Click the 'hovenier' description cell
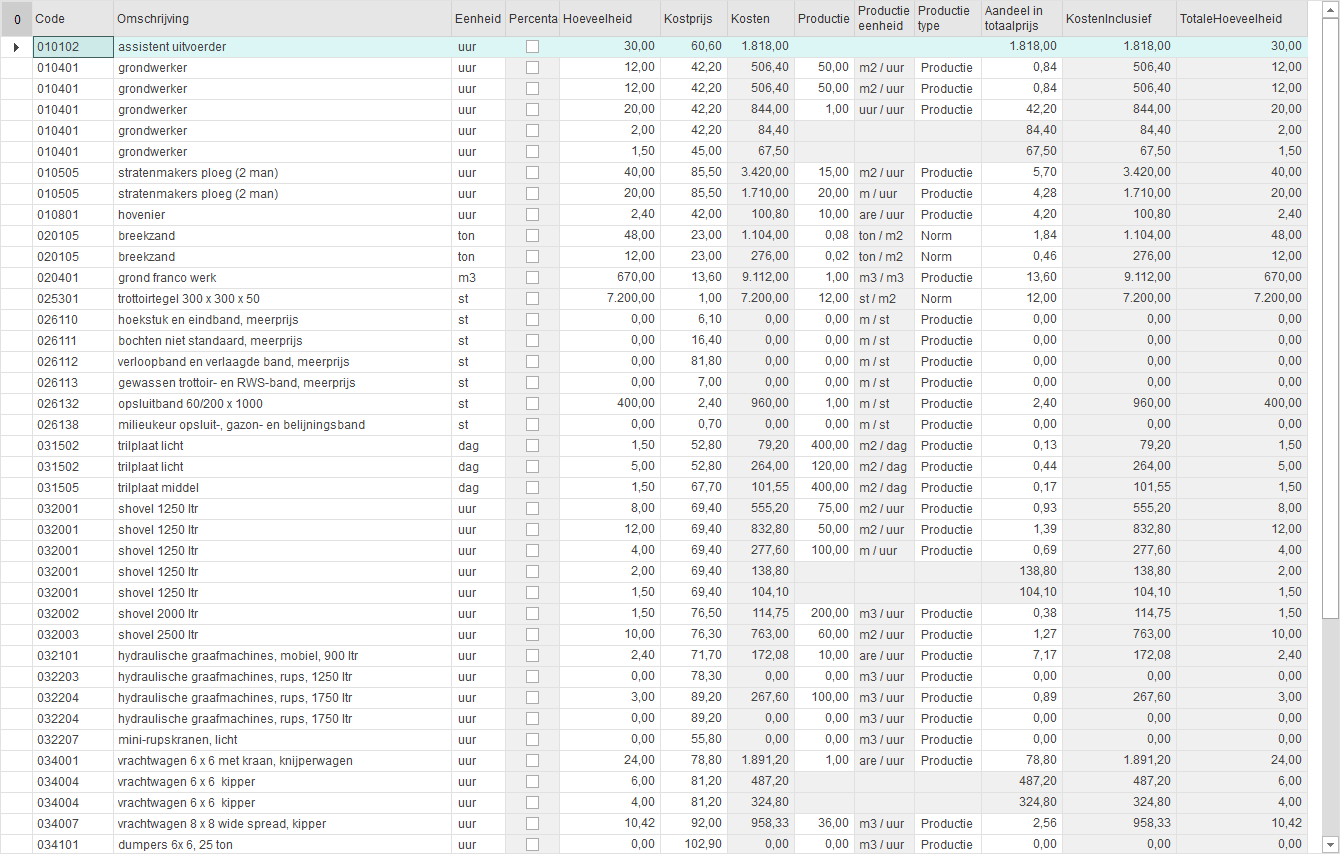This screenshot has width=1340, height=854. point(282,215)
